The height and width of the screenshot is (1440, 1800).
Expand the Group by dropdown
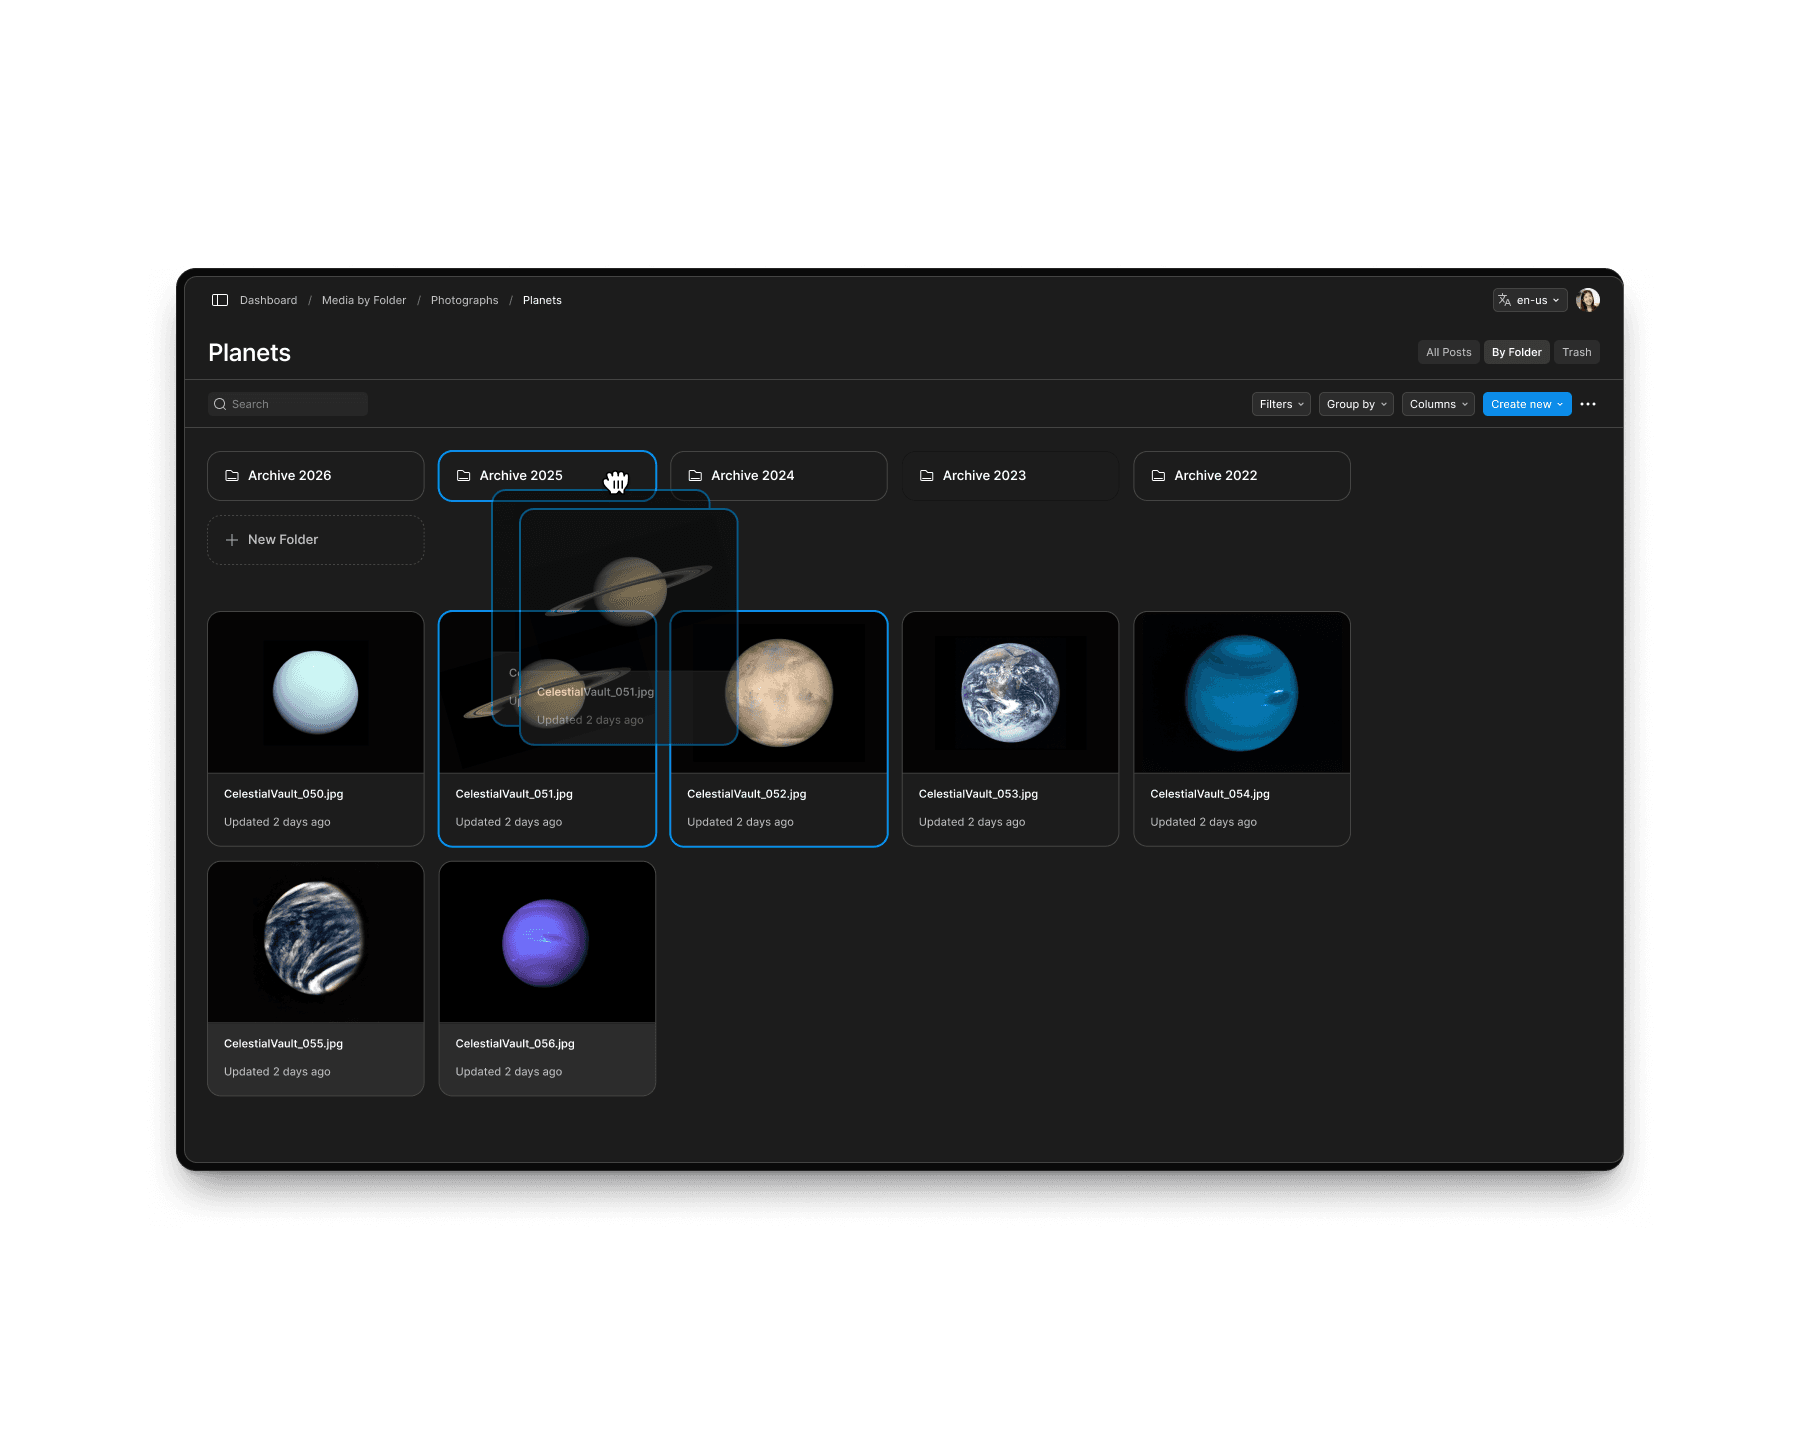click(1356, 404)
